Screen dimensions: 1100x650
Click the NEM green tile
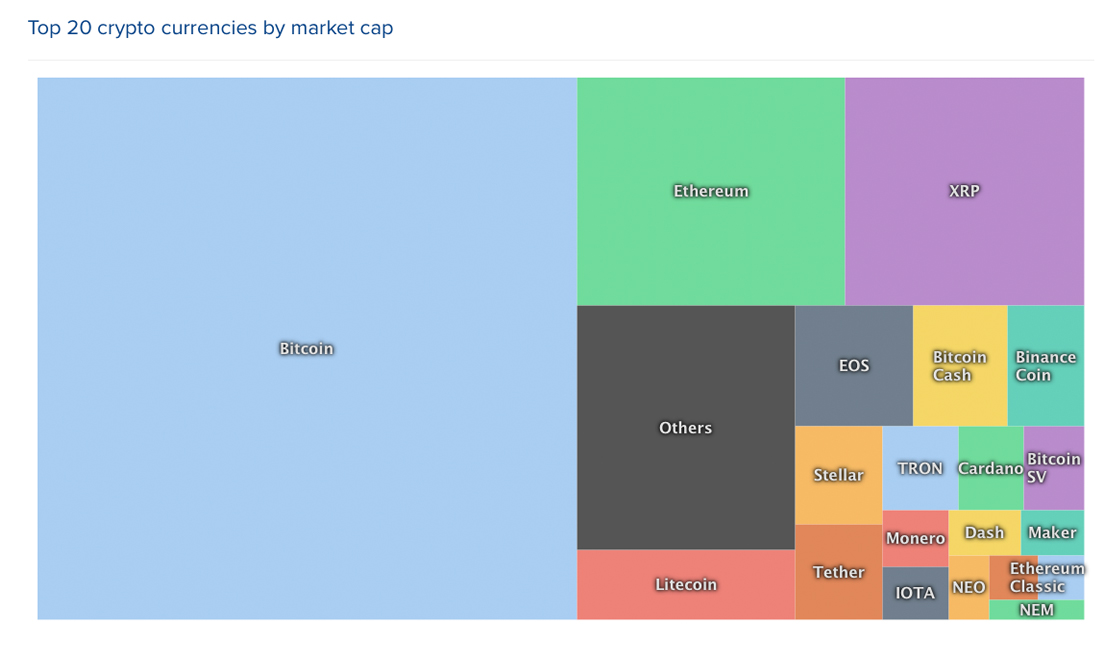point(1036,610)
